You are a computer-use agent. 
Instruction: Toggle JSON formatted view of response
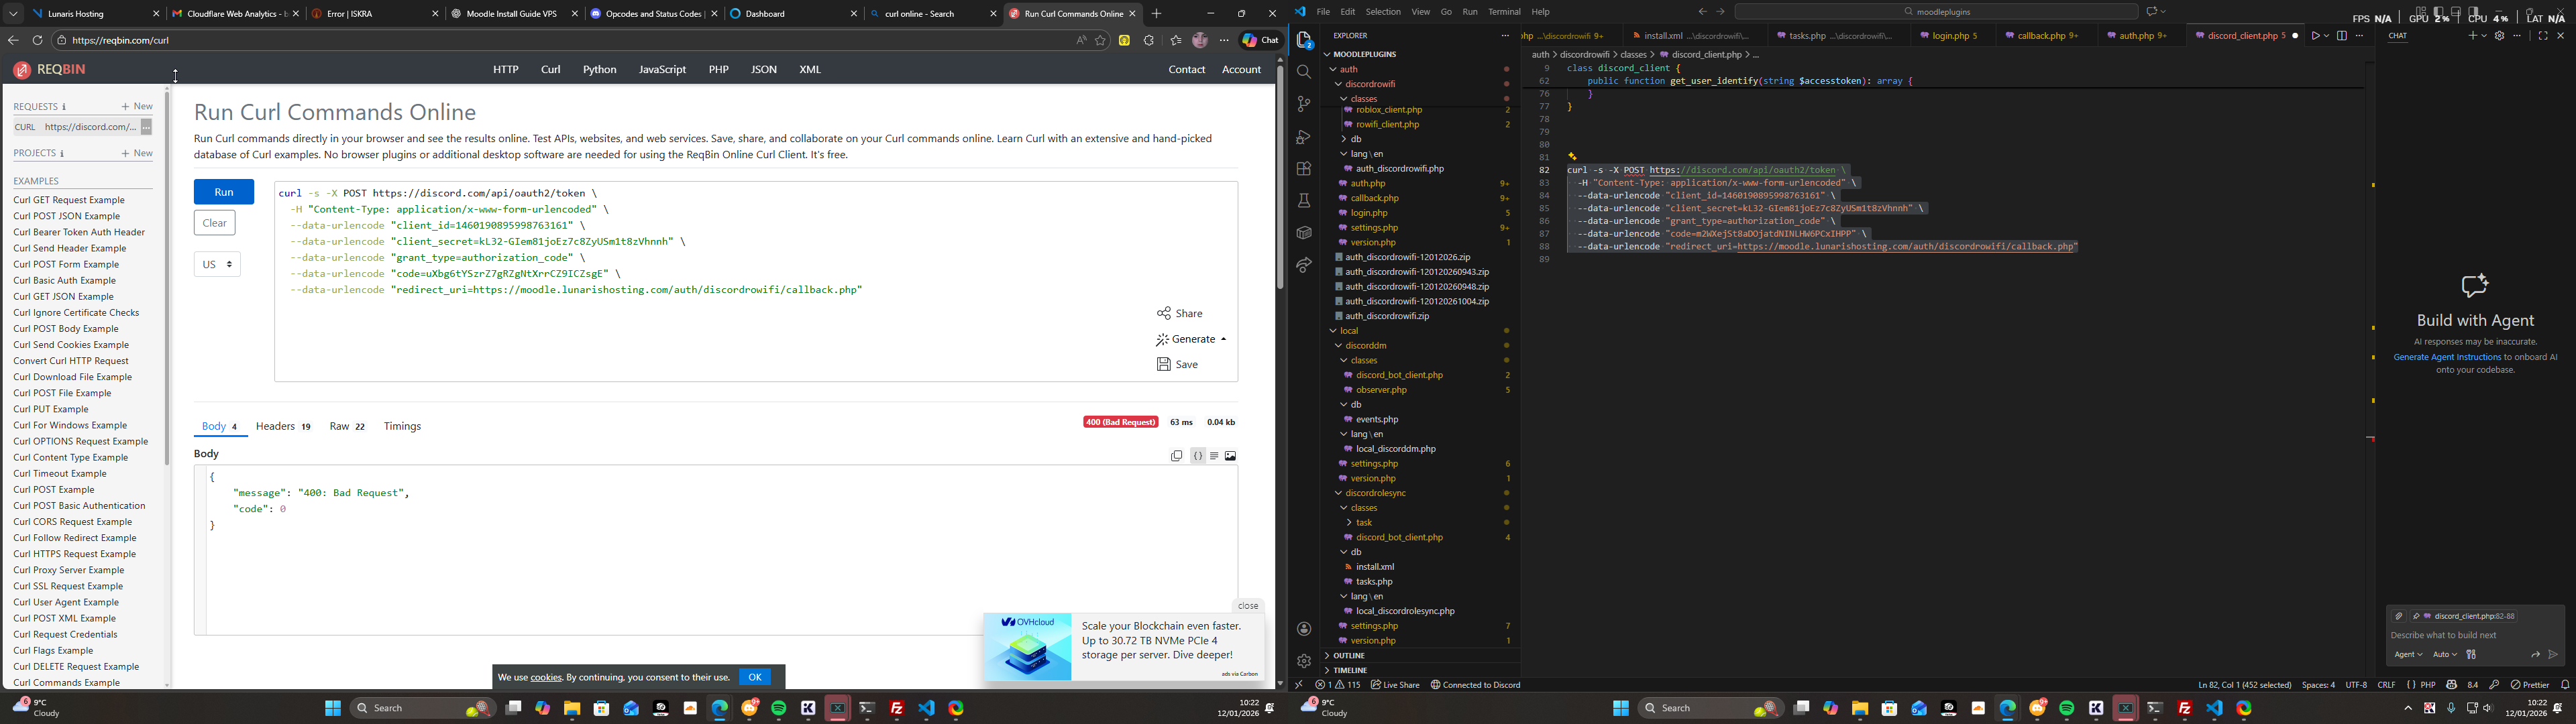pyautogui.click(x=1197, y=456)
